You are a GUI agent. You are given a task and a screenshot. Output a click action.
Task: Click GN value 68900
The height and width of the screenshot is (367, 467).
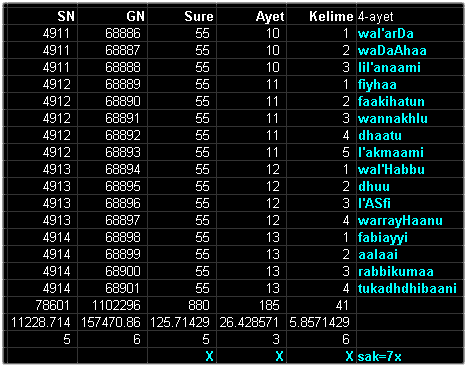(x=123, y=271)
